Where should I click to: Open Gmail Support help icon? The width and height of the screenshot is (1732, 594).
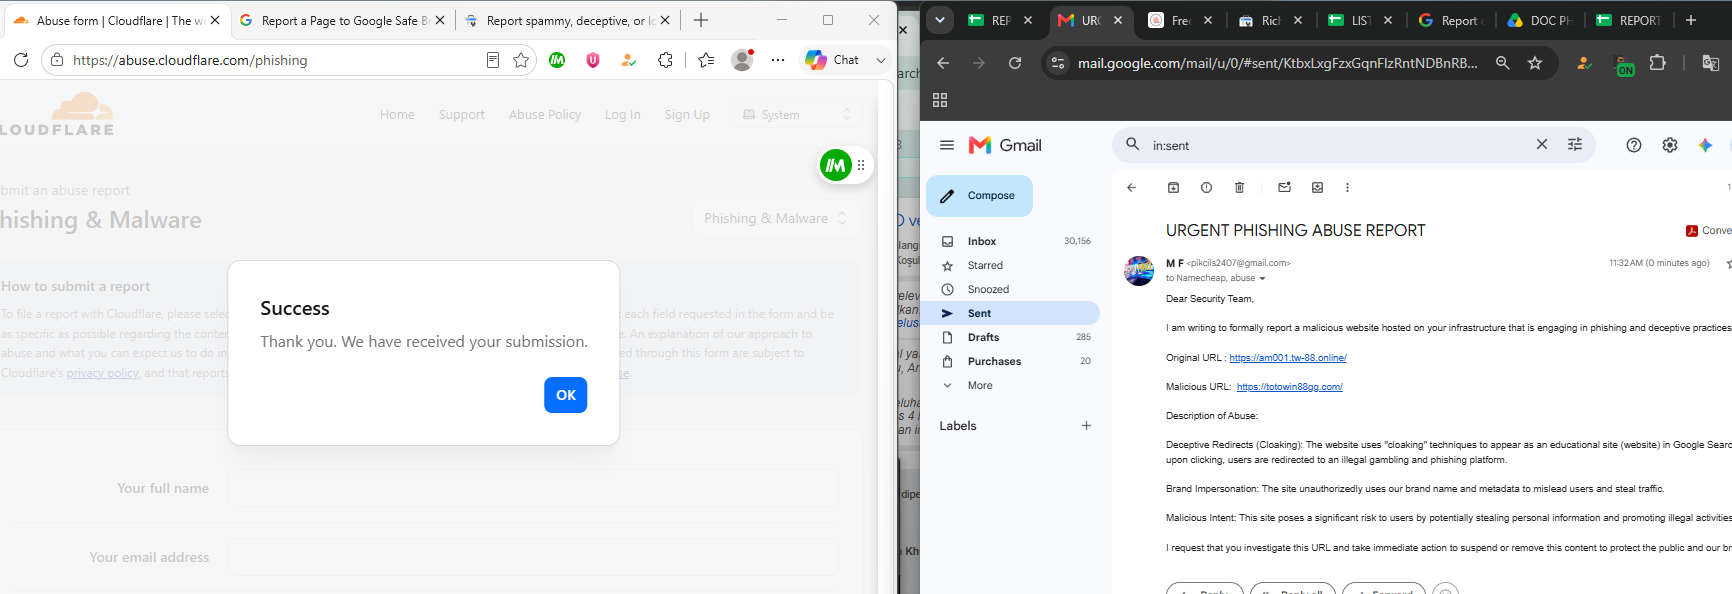pyautogui.click(x=1634, y=145)
